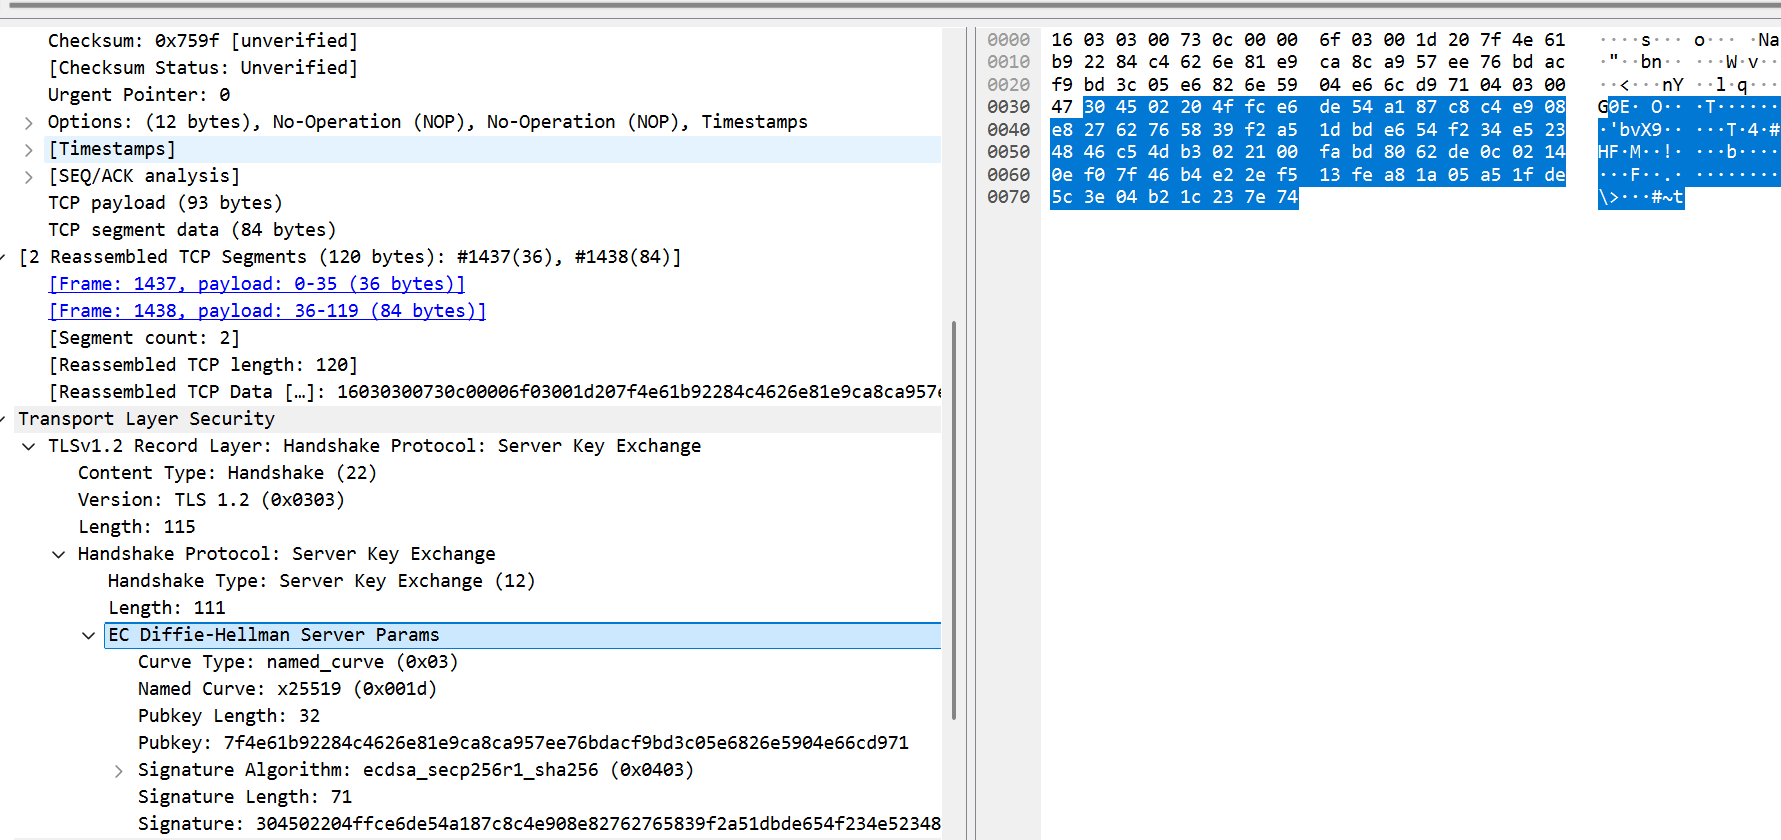Select the Urgent Pointer: 0 field

[139, 95]
